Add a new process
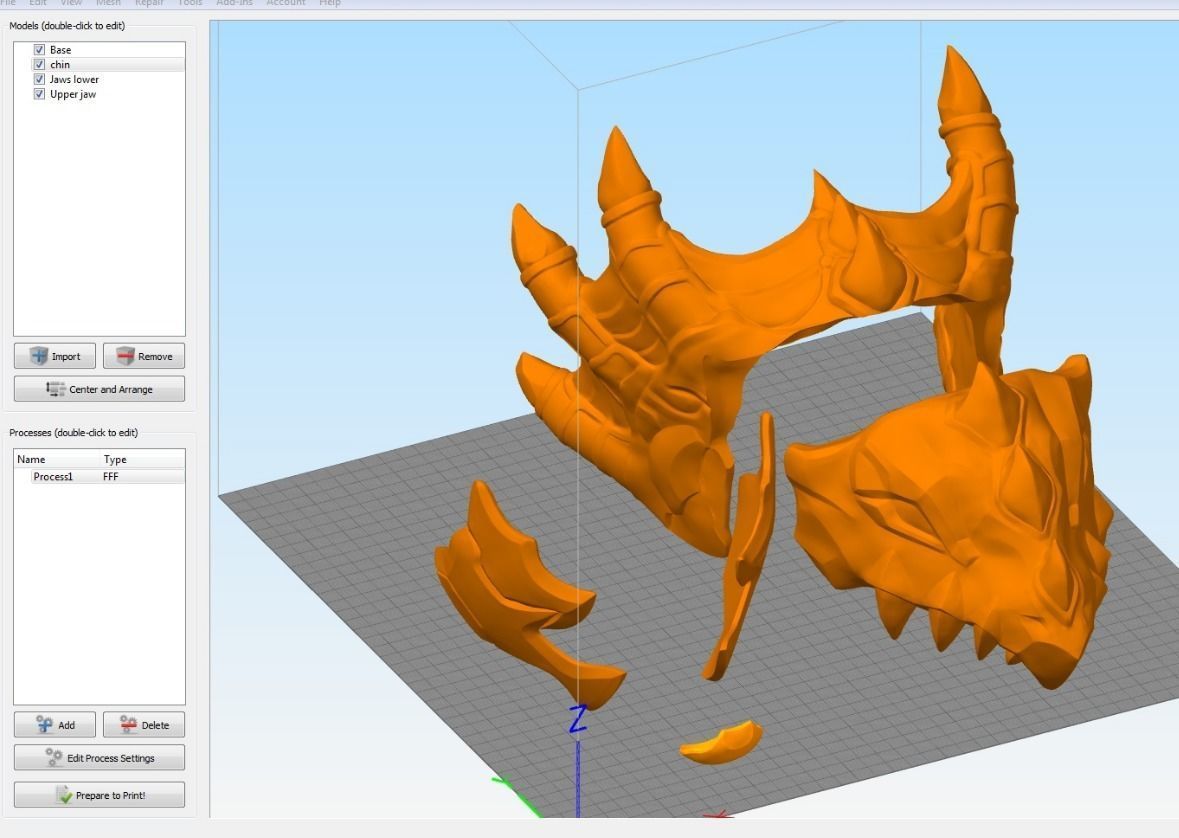Image resolution: width=1179 pixels, height=838 pixels. (55, 724)
